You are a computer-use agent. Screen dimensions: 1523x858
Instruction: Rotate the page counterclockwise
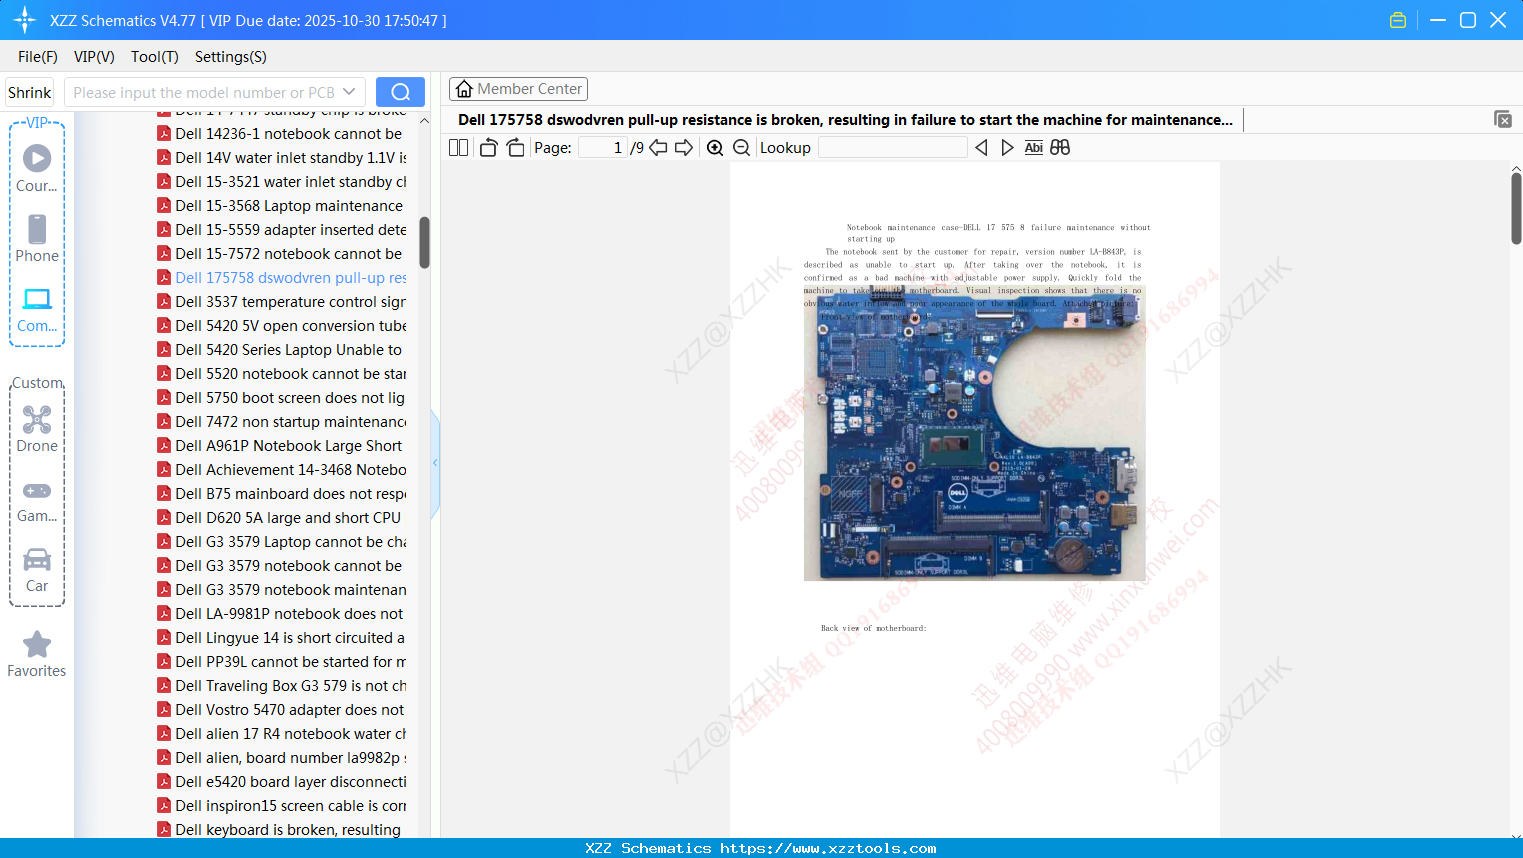coord(489,147)
